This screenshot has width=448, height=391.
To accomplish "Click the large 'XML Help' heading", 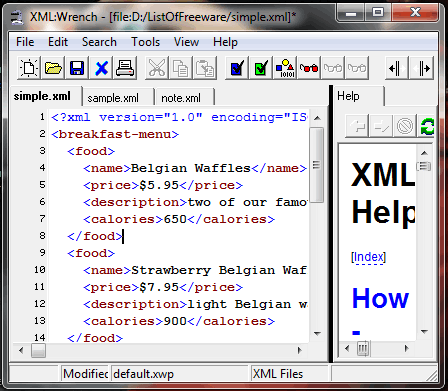I will pos(383,194).
